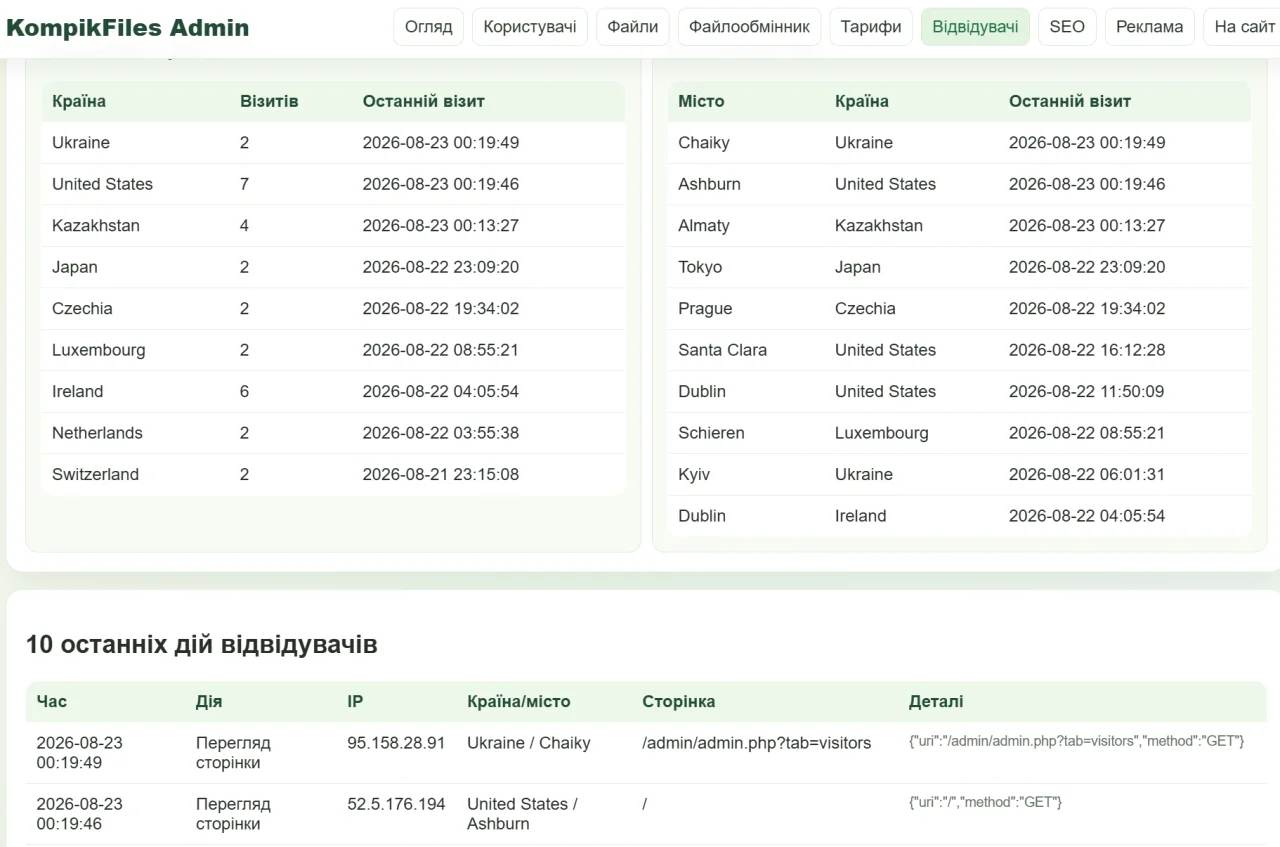Switch to the Реклама tab
The height and width of the screenshot is (847, 1280).
click(1150, 27)
